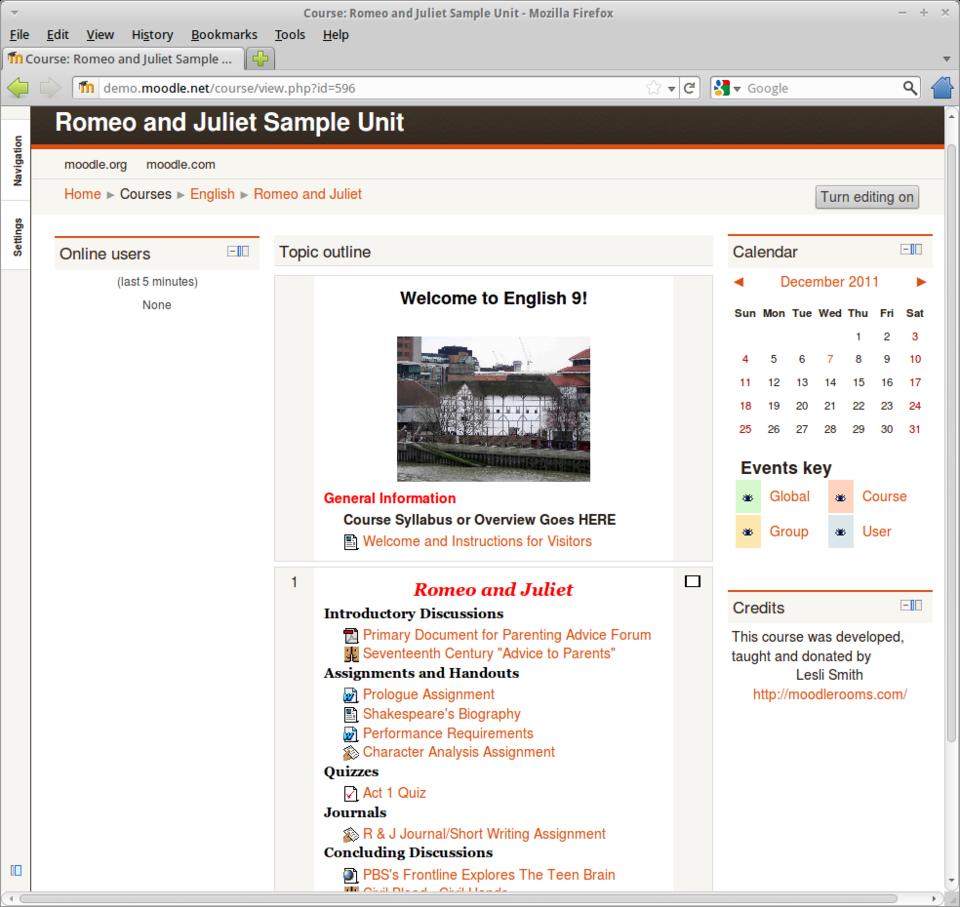Open the search engine dropdown

(727, 88)
